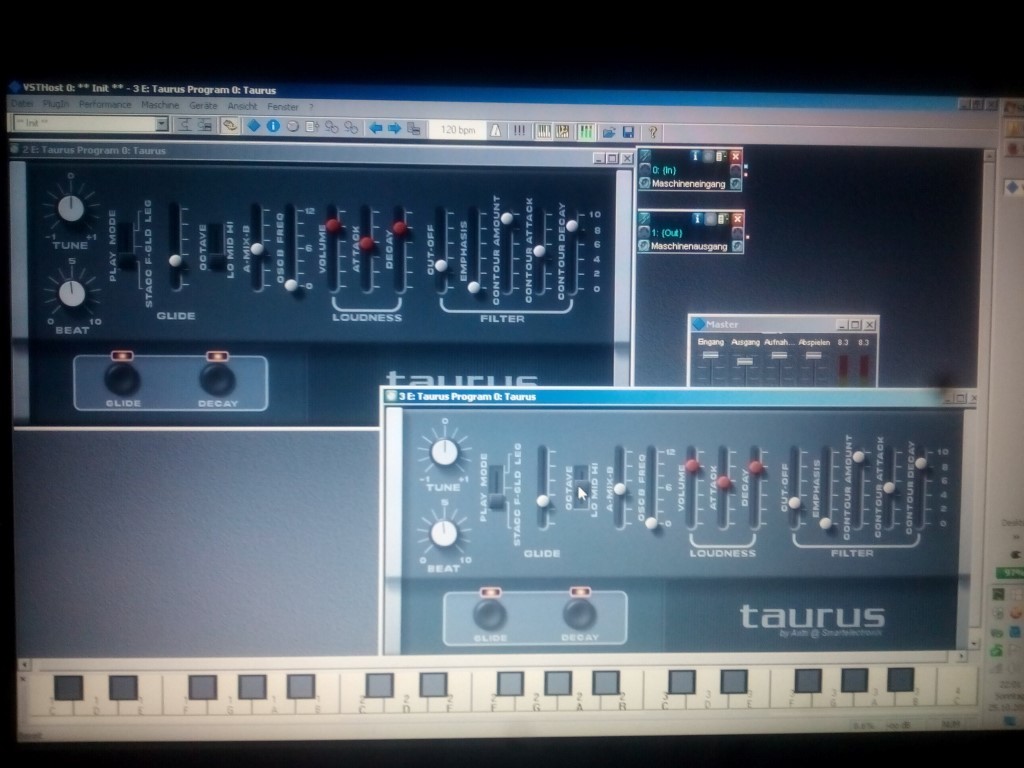Click the open folder toolbar icon

609,133
